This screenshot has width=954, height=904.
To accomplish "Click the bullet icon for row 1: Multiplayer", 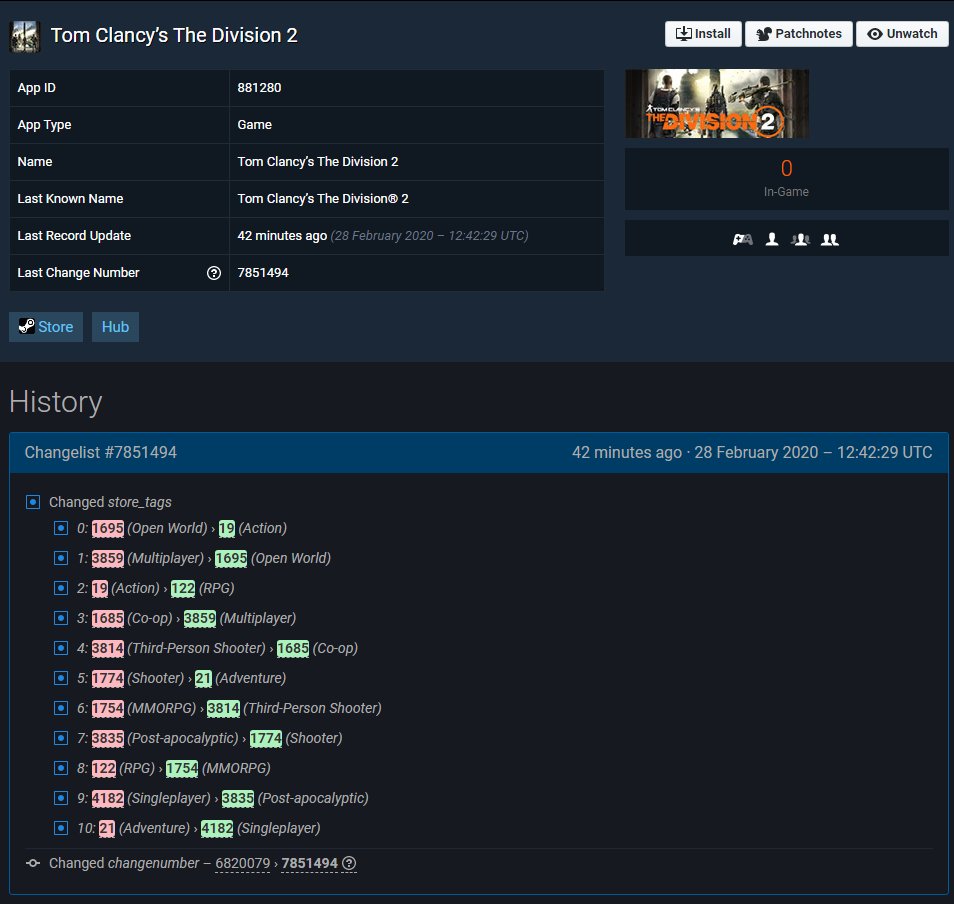I will click(x=61, y=558).
